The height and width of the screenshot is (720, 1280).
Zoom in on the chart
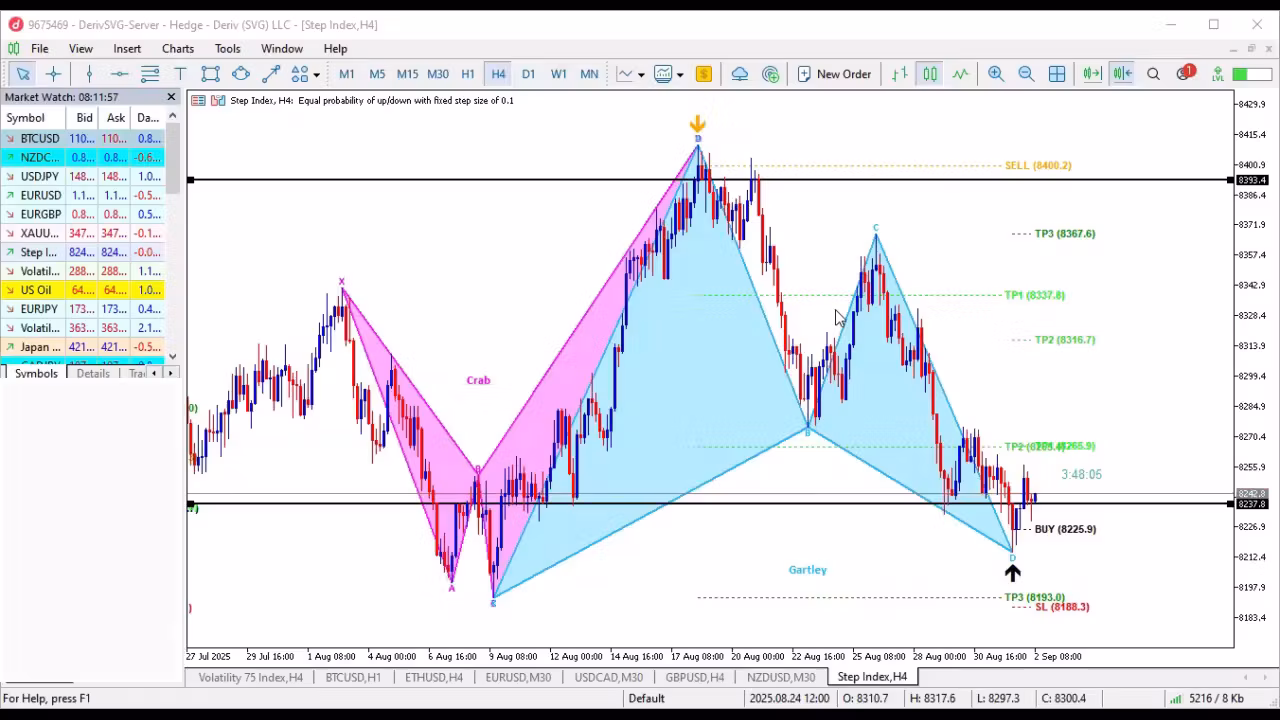(996, 74)
